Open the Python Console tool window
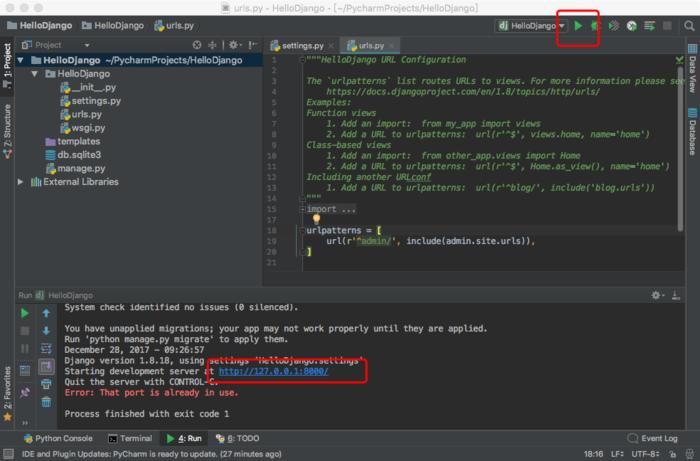The height and width of the screenshot is (461, 700). pos(58,439)
